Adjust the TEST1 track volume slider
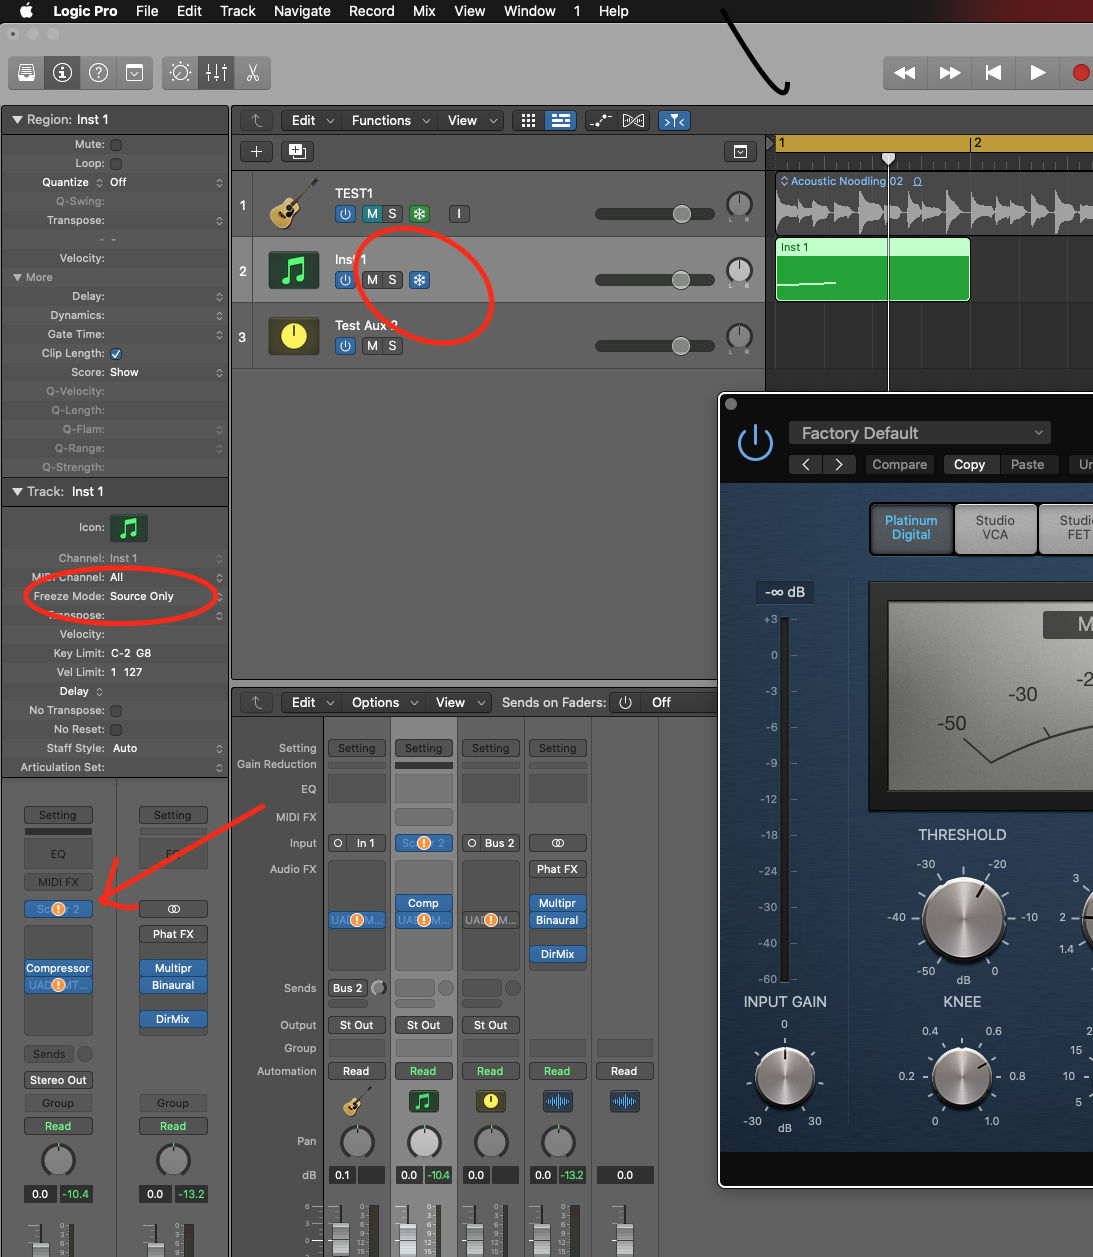This screenshot has width=1093, height=1257. click(682, 214)
